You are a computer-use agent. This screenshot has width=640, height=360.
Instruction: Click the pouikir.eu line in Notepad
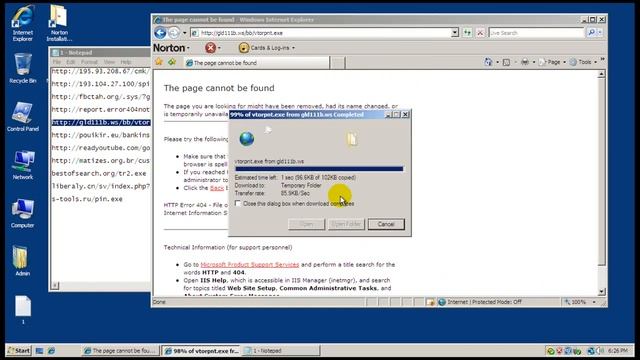coord(101,135)
